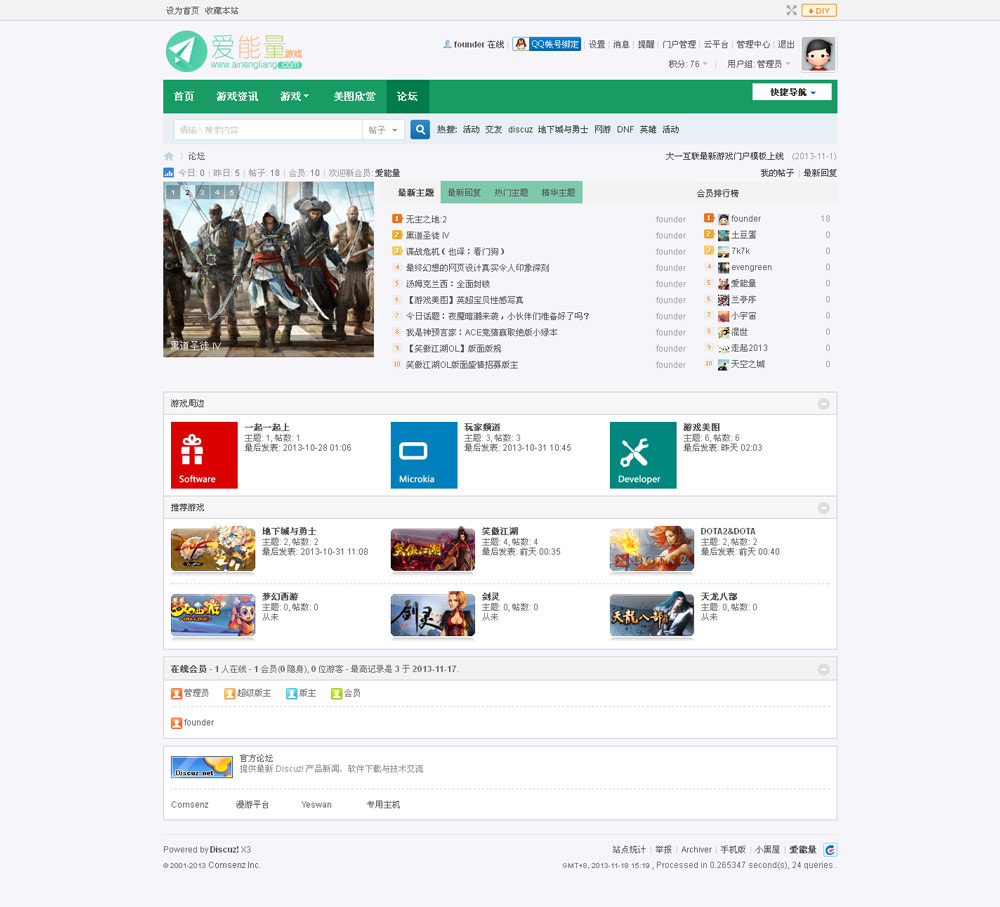Expand the 积分: 76 dropdown
Screen dimensions: 1000x907
click(x=688, y=64)
